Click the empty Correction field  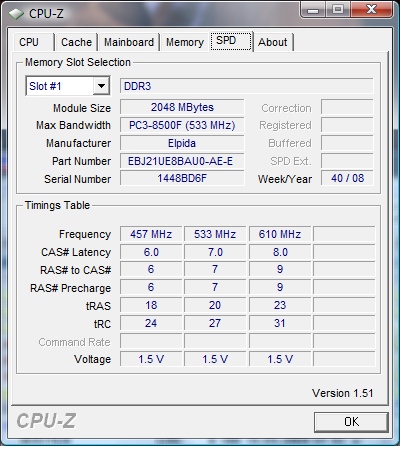pyautogui.click(x=347, y=107)
